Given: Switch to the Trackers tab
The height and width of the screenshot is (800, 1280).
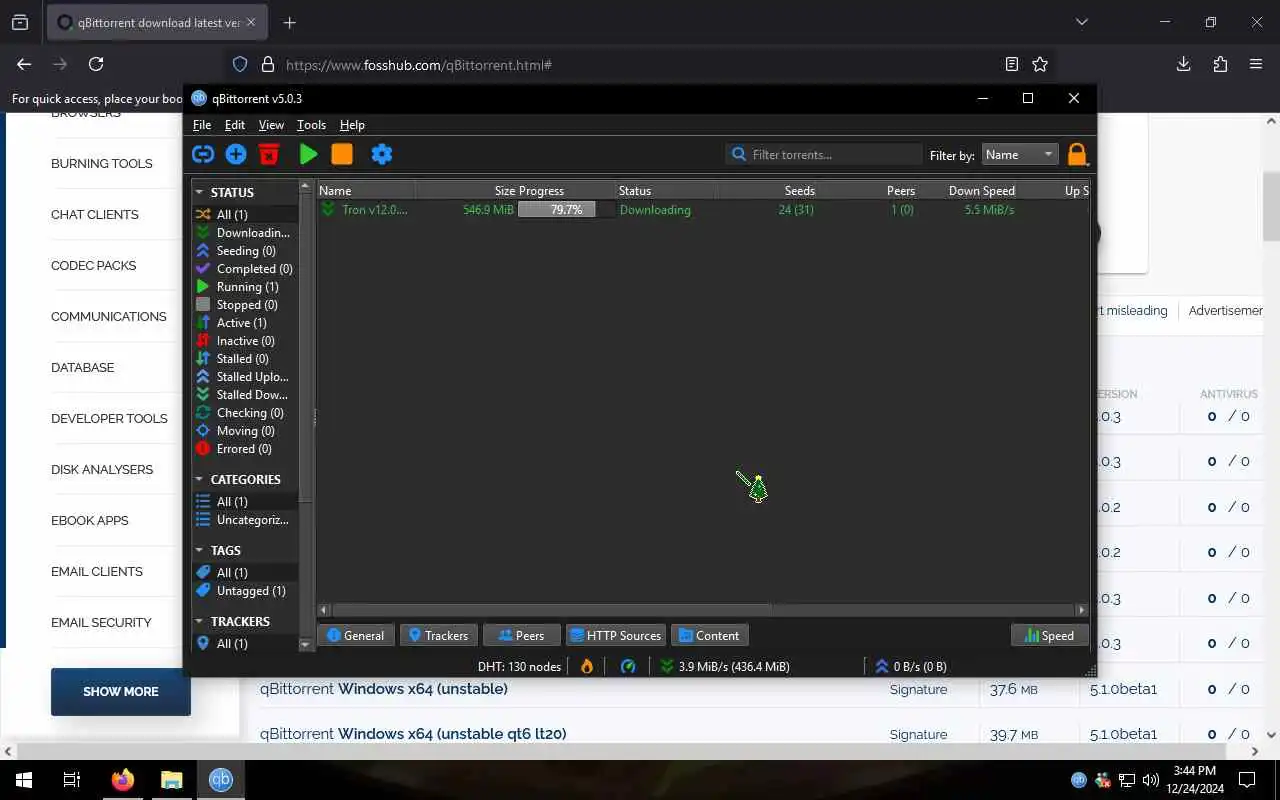Looking at the screenshot, I should point(438,635).
